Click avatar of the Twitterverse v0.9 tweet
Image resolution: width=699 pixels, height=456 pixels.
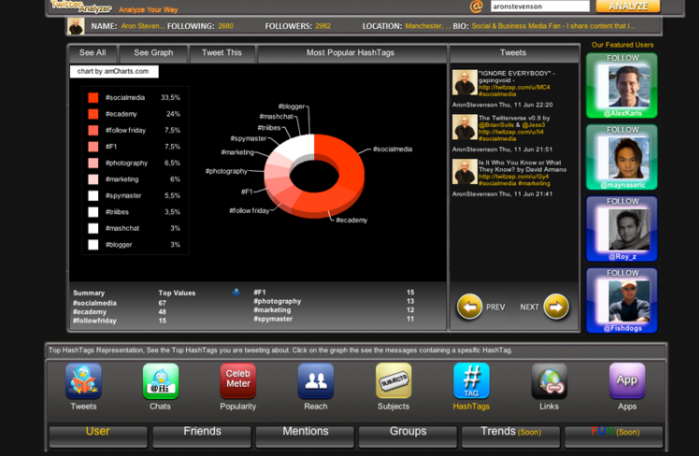coord(465,127)
